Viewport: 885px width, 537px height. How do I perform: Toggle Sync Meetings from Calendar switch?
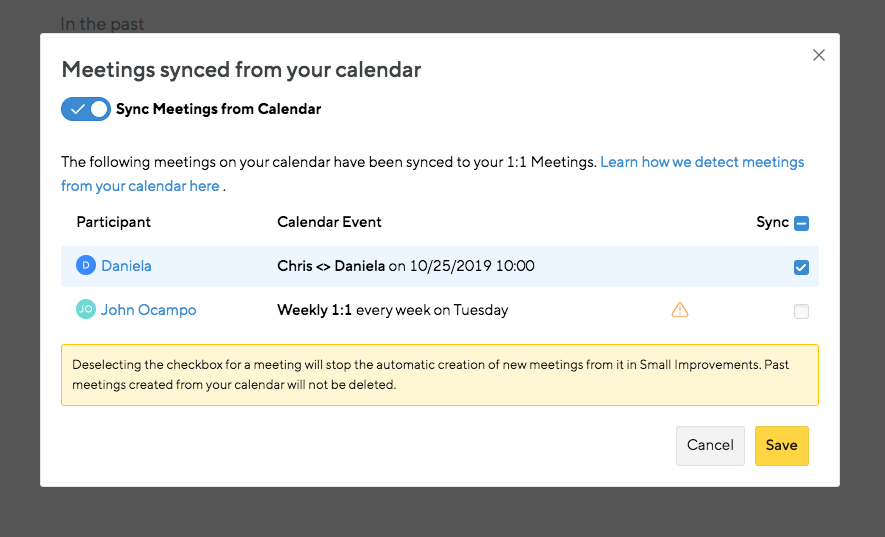[x=86, y=109]
